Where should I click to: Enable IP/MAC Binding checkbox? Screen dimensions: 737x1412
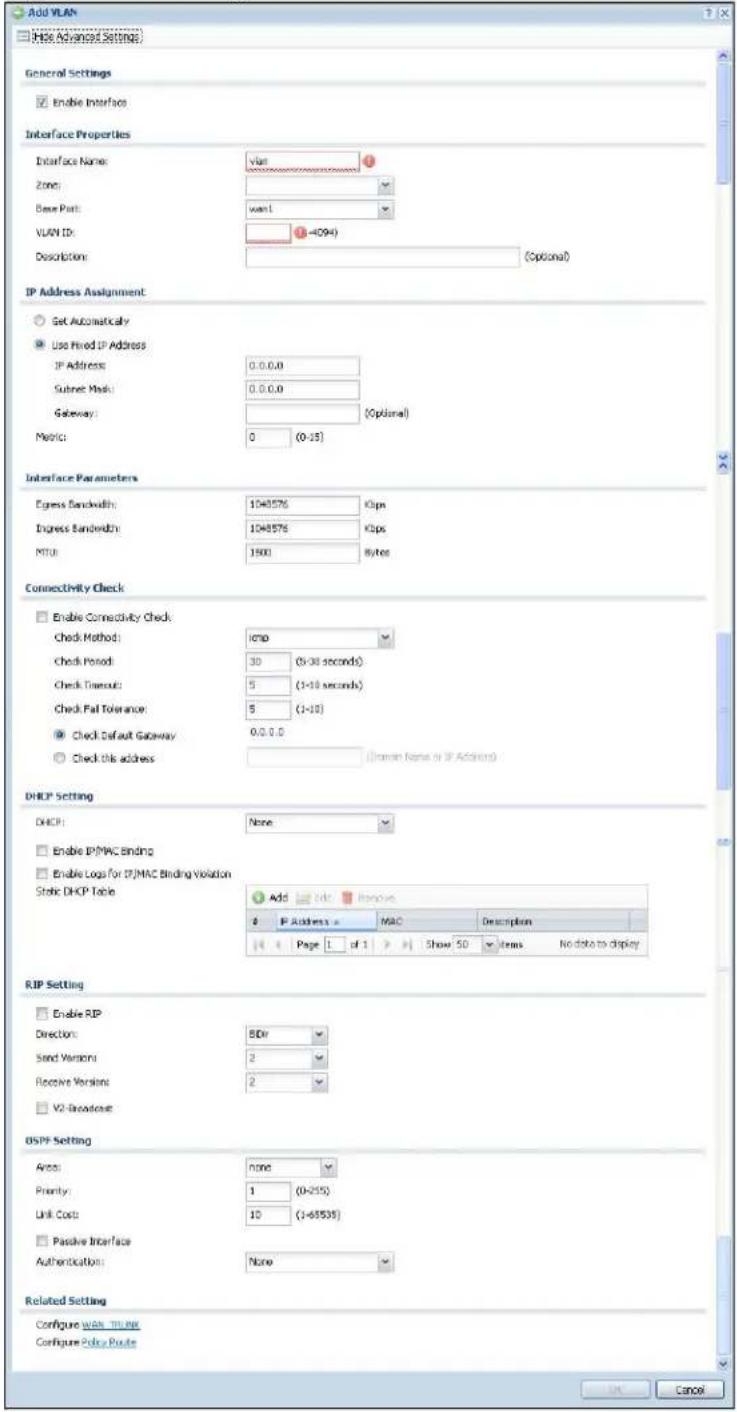41,849
